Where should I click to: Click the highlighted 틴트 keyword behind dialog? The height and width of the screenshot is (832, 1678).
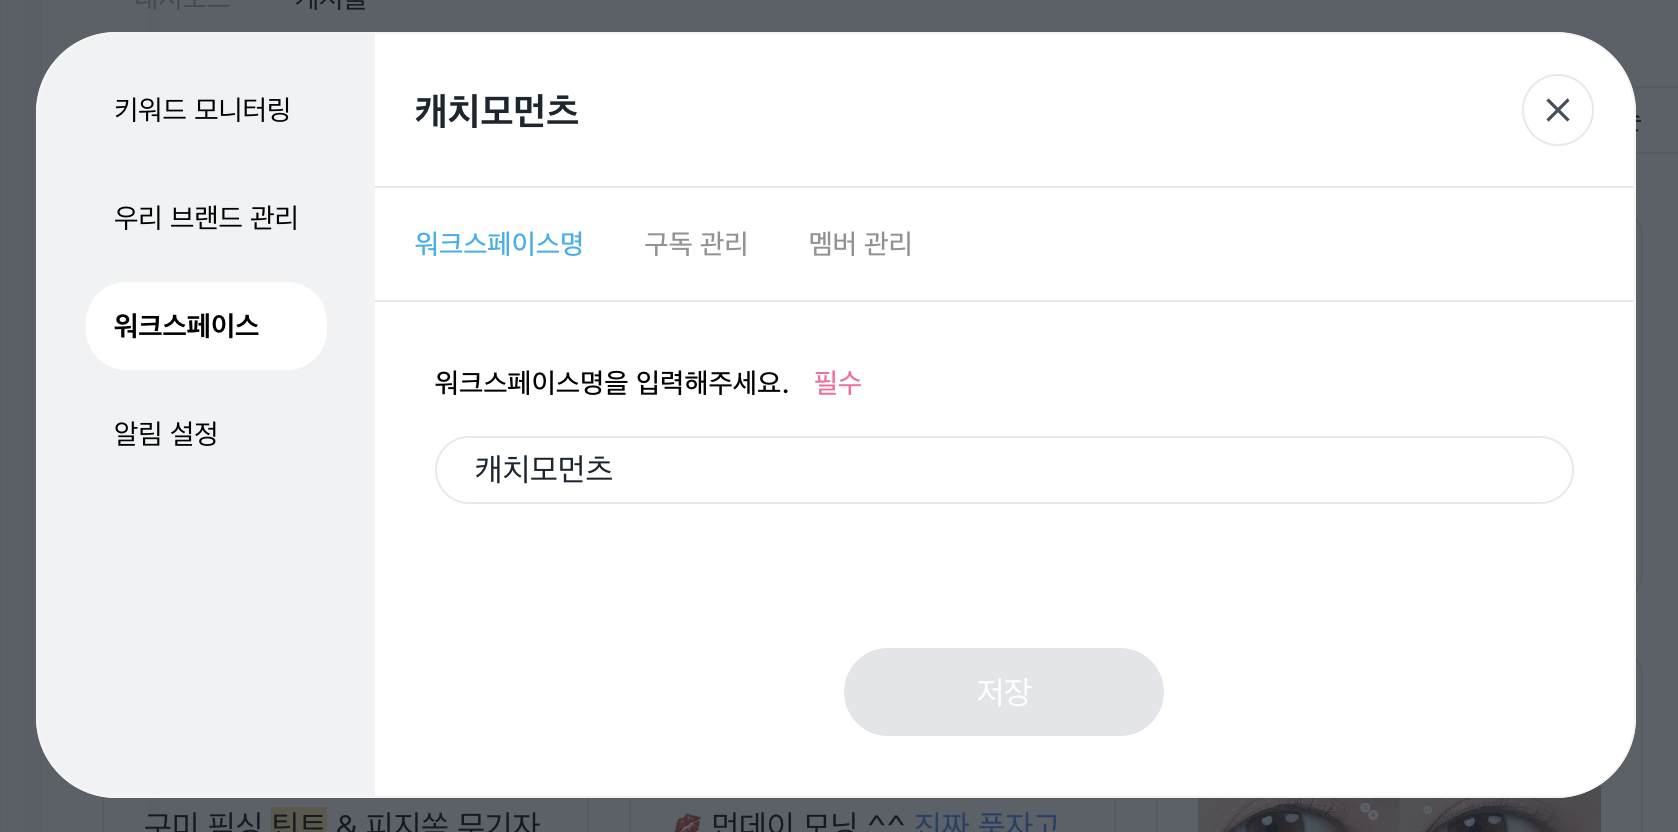[299, 820]
